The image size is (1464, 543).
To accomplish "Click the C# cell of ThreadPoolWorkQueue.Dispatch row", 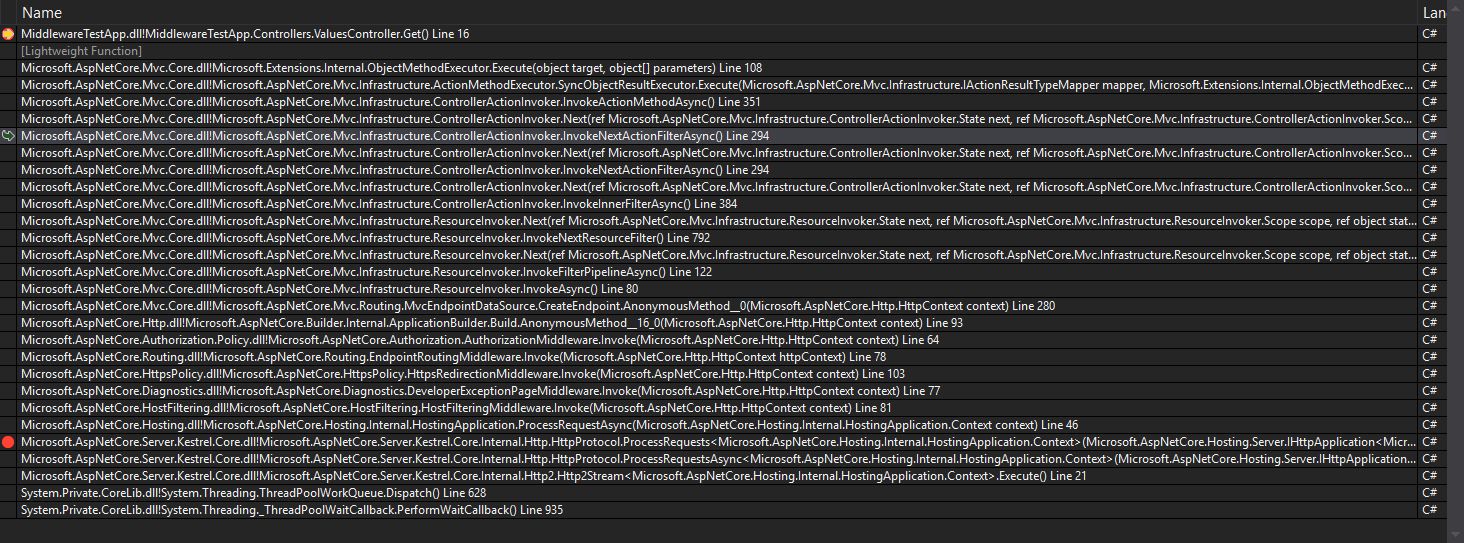I will (1429, 493).
